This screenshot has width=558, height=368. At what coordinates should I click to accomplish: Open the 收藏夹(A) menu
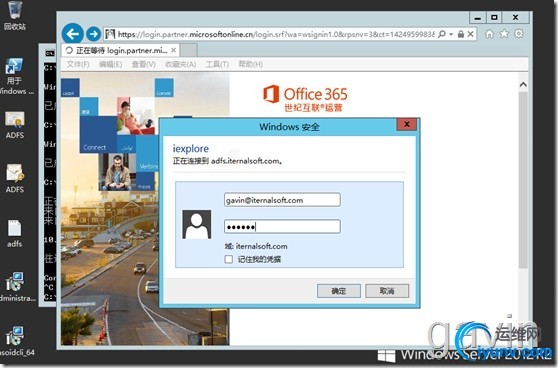pos(180,64)
